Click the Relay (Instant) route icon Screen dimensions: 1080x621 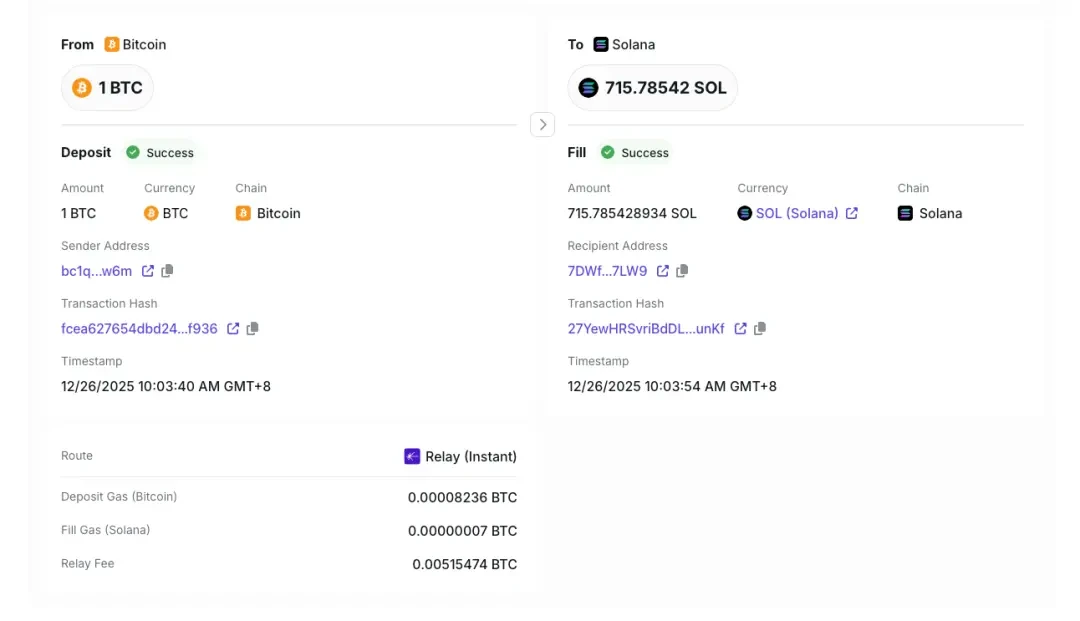tap(412, 456)
